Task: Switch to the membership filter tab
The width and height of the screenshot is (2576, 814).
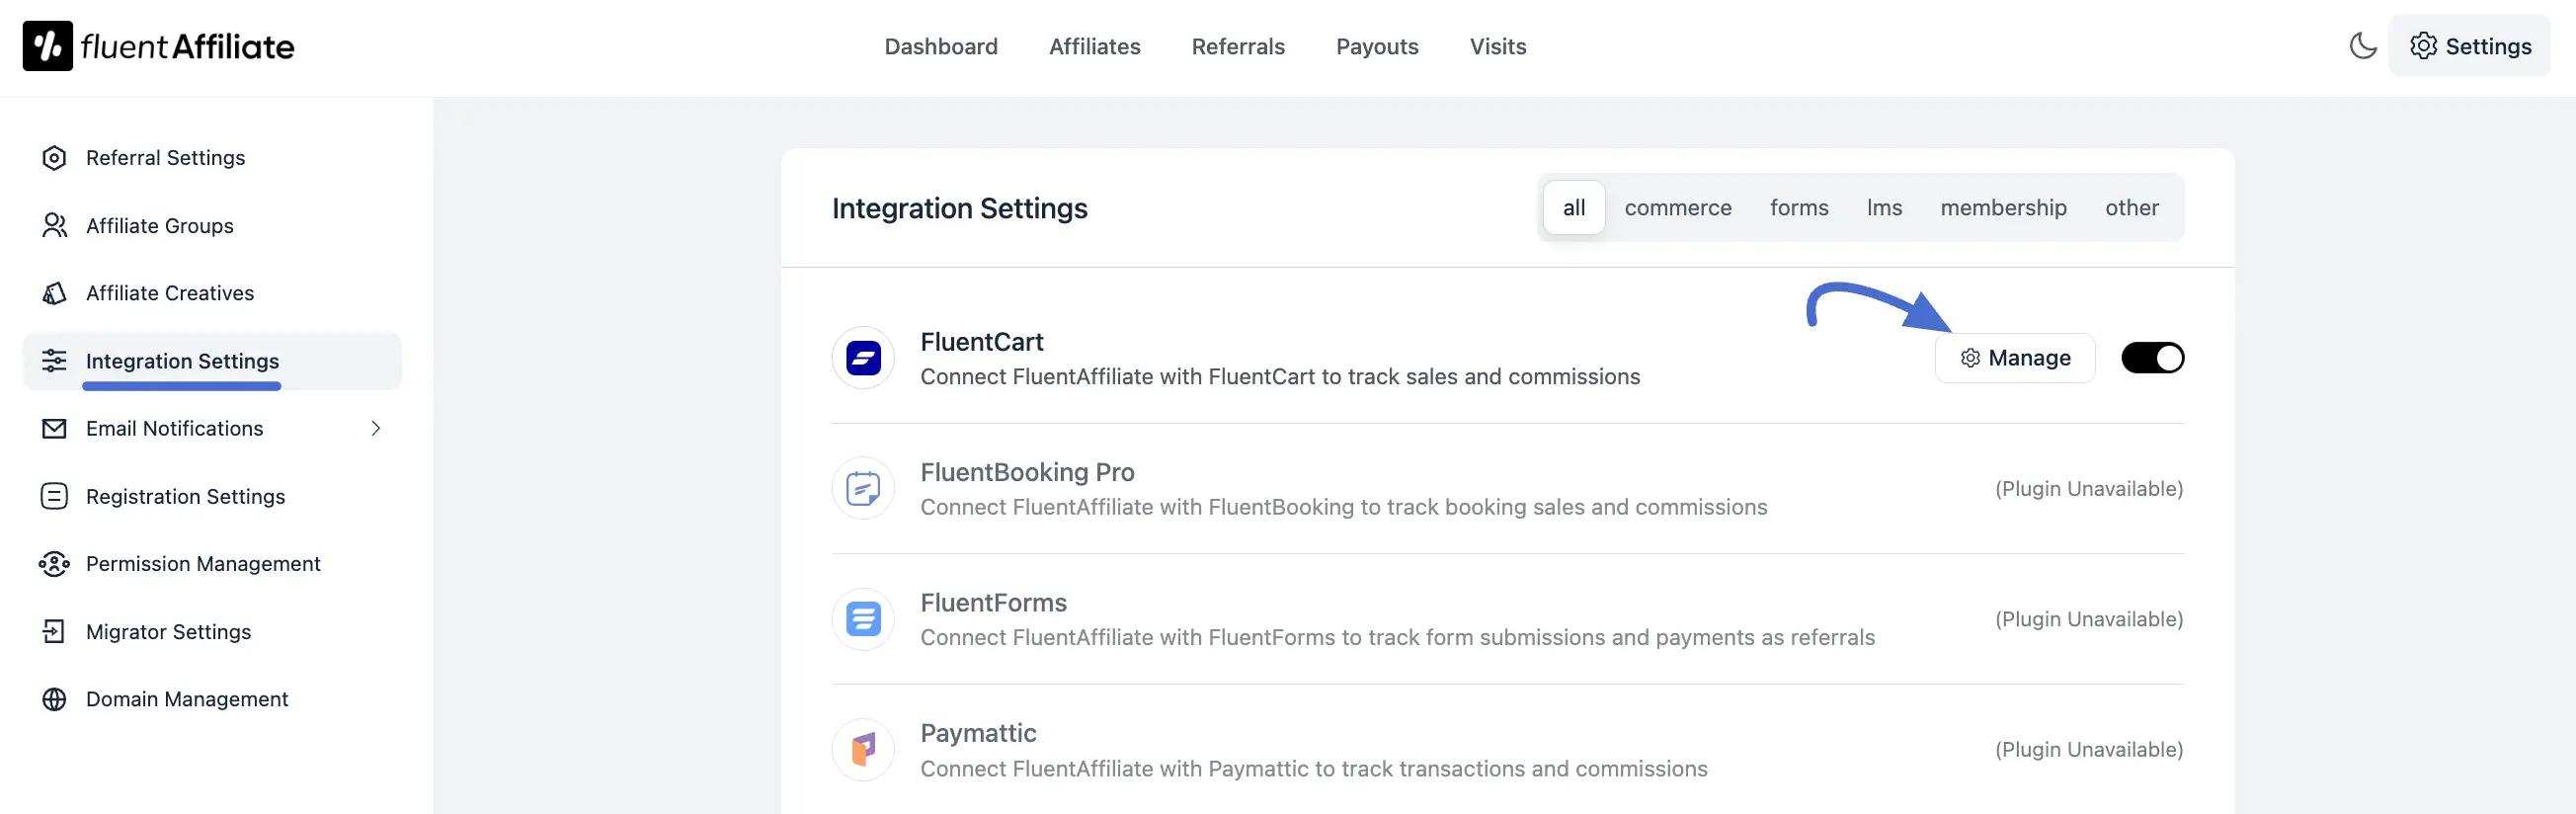Action: click(x=2003, y=208)
